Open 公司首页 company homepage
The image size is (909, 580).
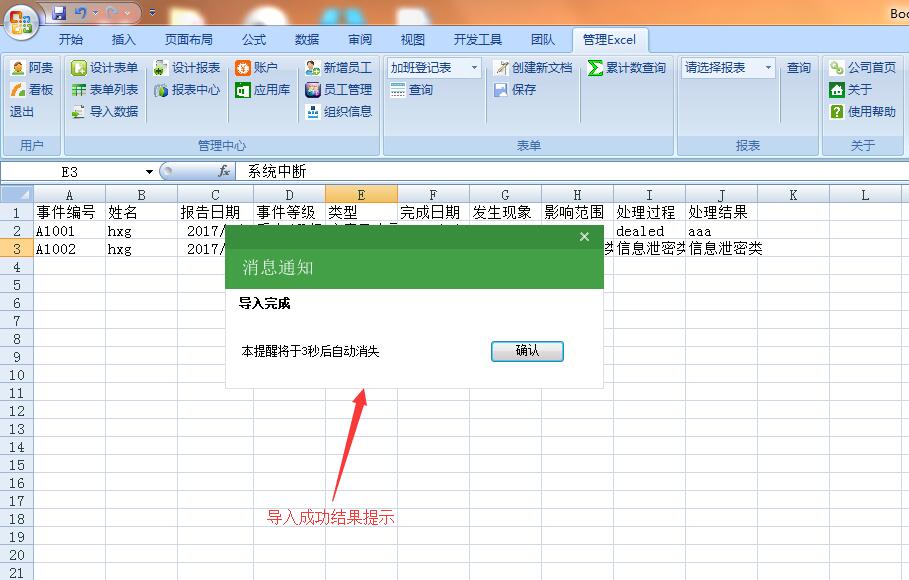pos(863,68)
